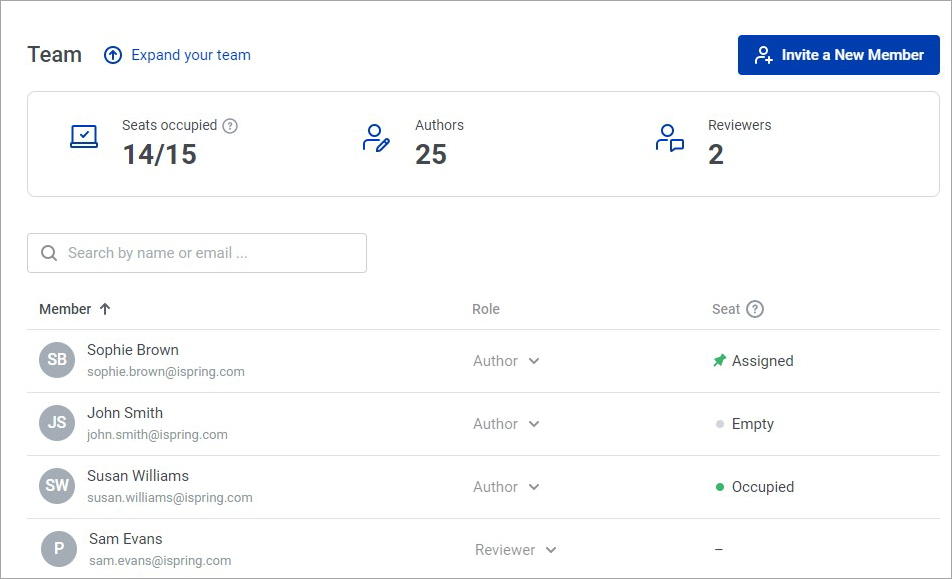
Task: Click Invite a New Member button
Action: click(x=838, y=55)
